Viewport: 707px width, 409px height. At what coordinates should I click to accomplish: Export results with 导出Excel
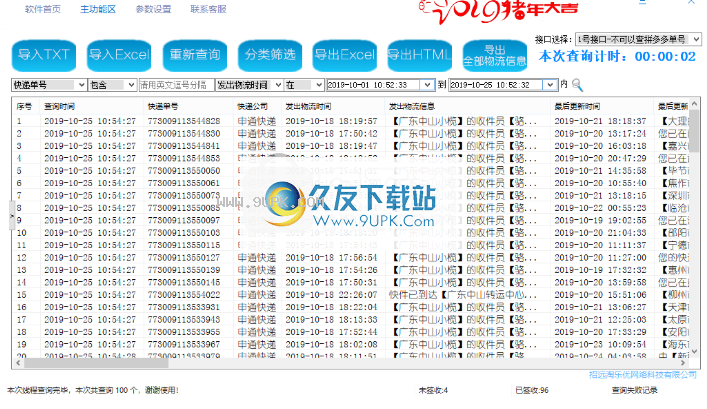(x=344, y=55)
